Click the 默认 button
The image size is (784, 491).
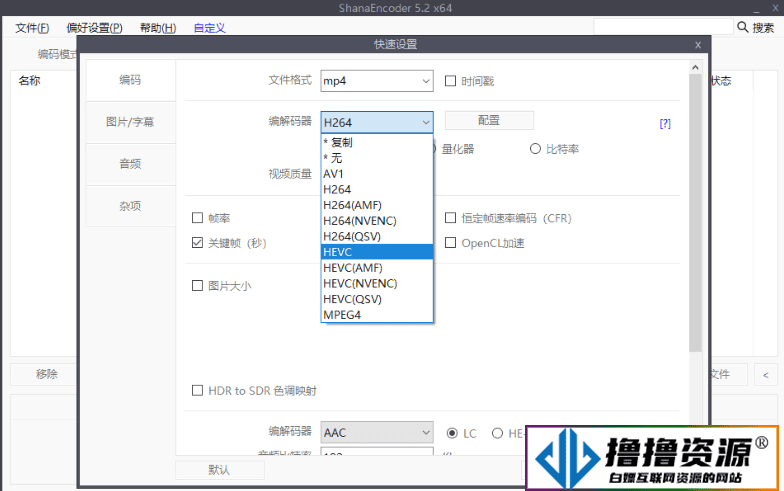220,470
